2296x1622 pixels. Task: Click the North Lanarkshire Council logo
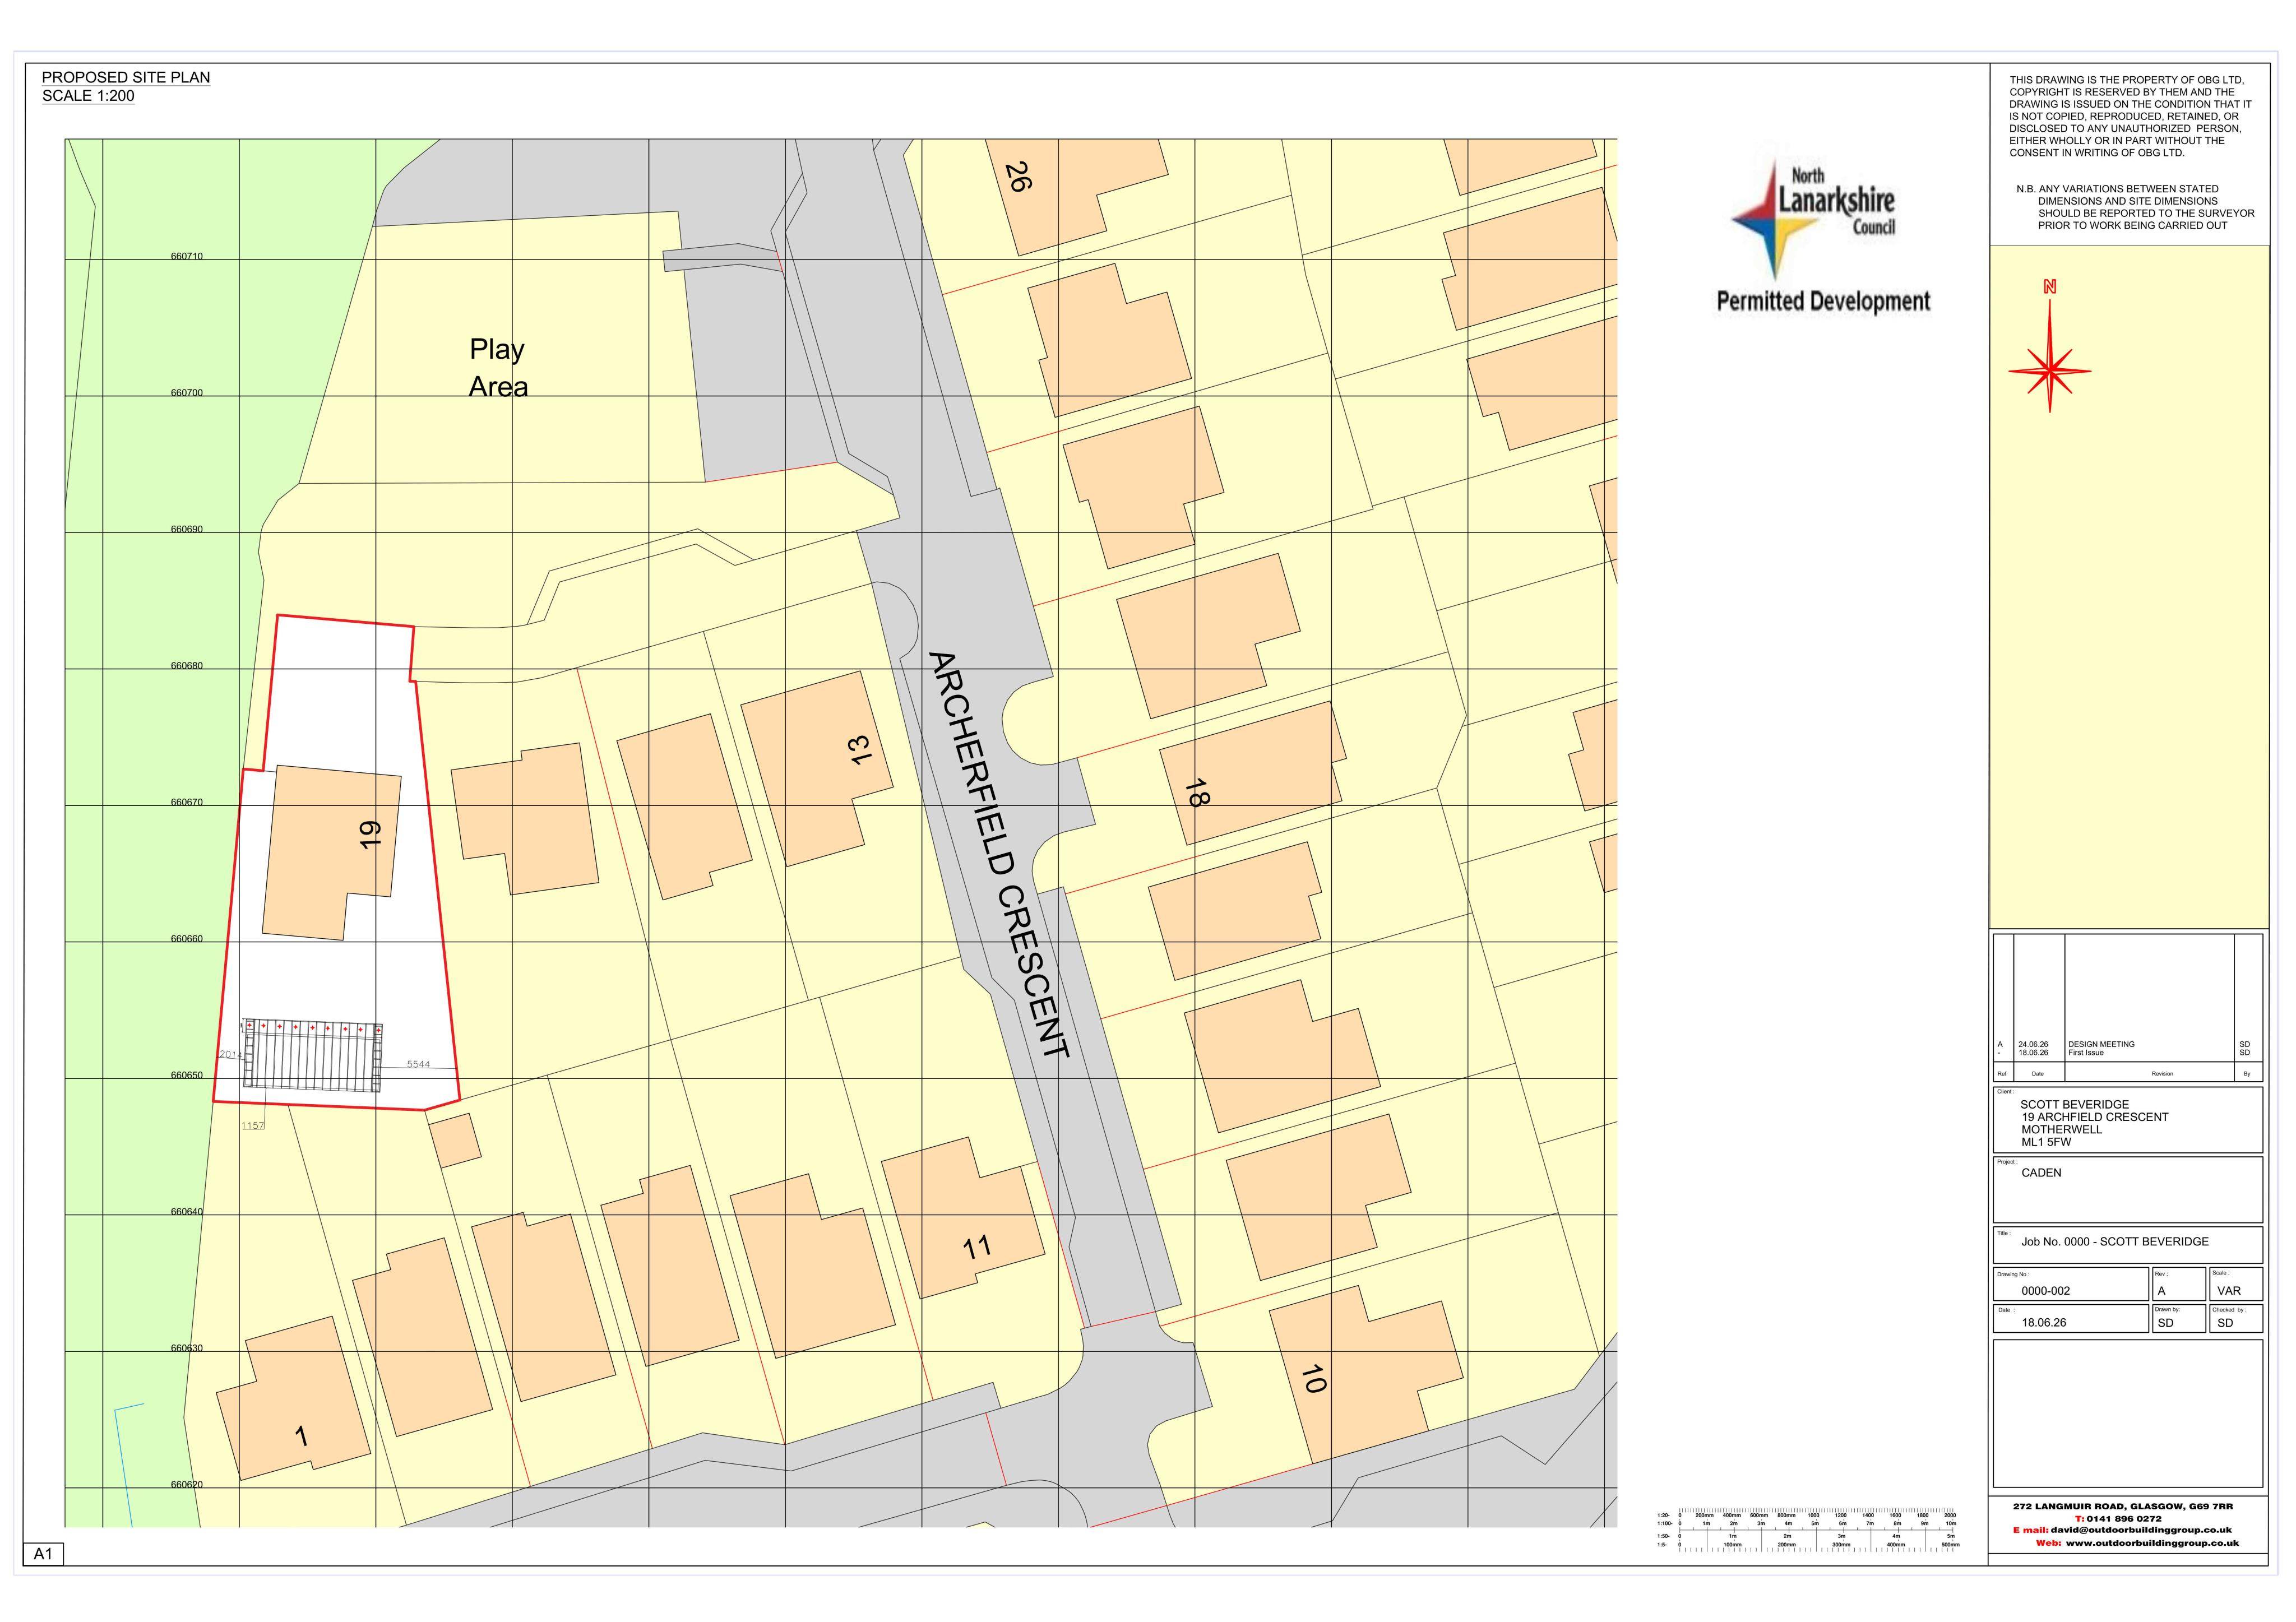(1813, 219)
